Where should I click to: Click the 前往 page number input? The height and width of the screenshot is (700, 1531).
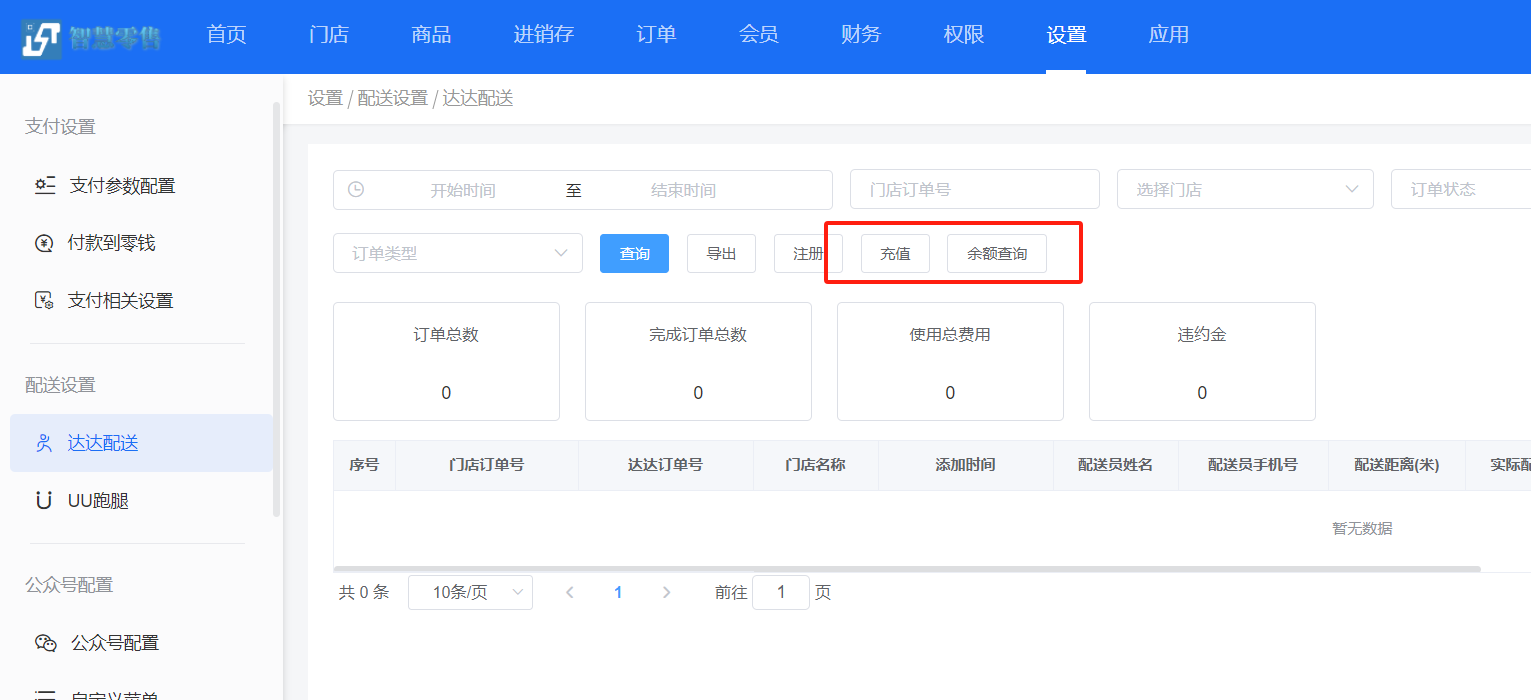coord(781,592)
